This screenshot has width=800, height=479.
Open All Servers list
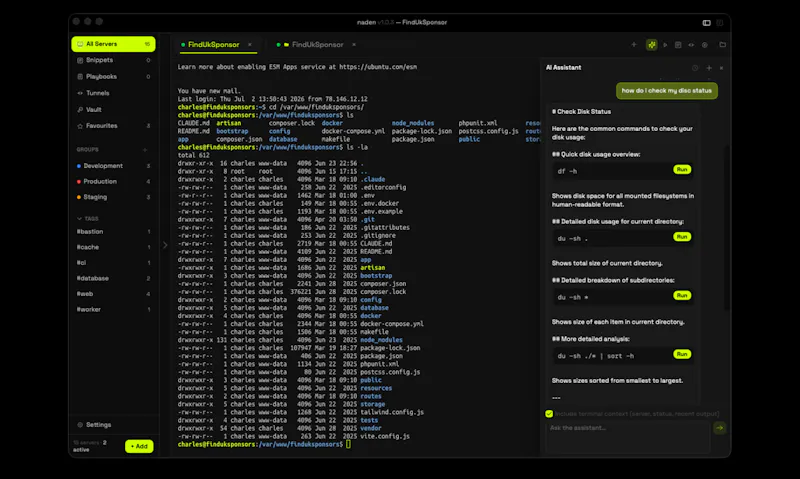coord(113,44)
